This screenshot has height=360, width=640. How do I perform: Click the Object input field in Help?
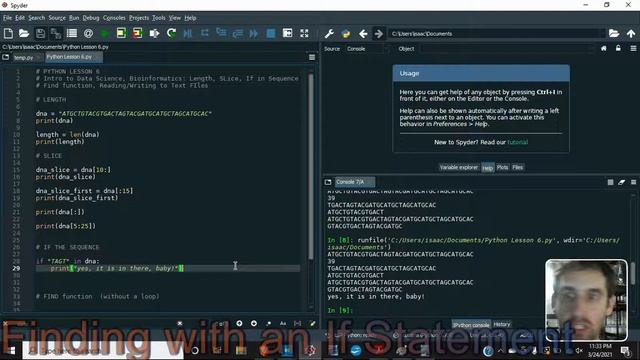coord(508,49)
